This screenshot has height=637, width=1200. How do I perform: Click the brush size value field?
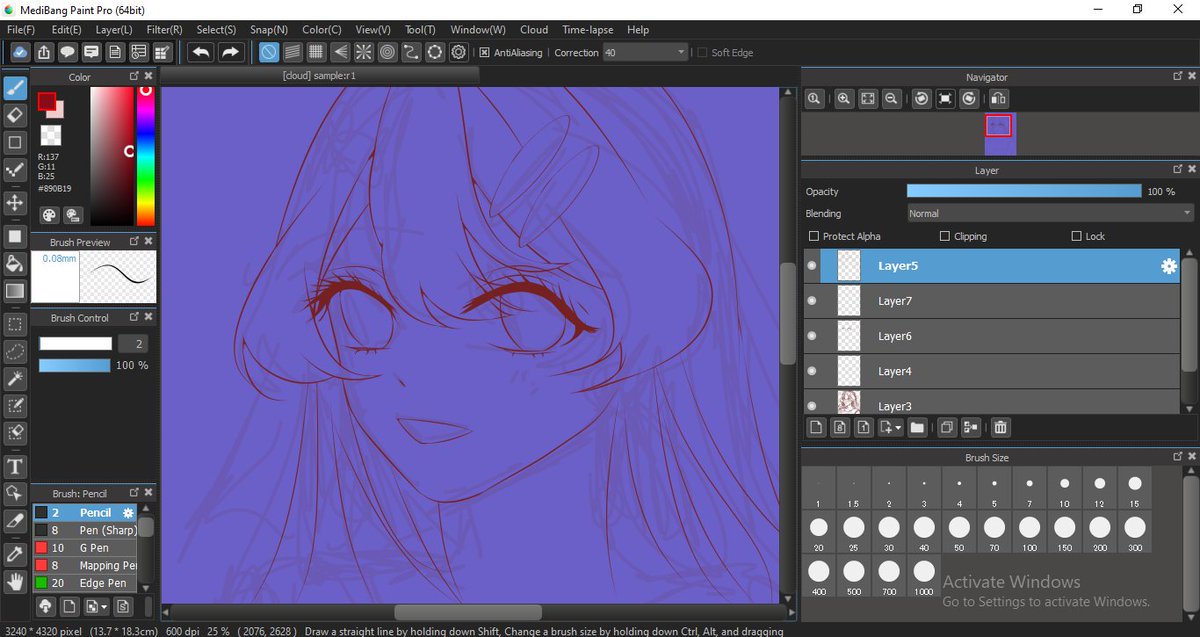133,343
